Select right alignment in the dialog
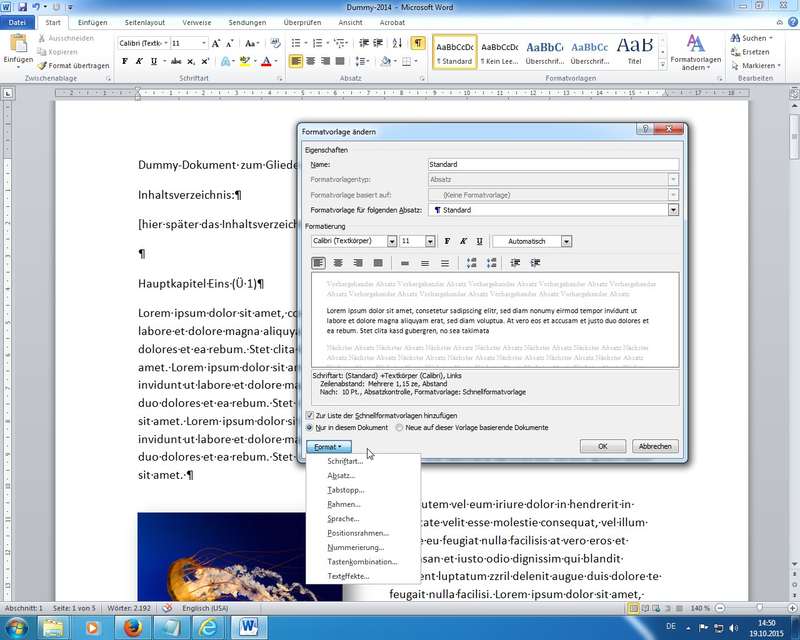This screenshot has height=640, width=800. [x=358, y=263]
